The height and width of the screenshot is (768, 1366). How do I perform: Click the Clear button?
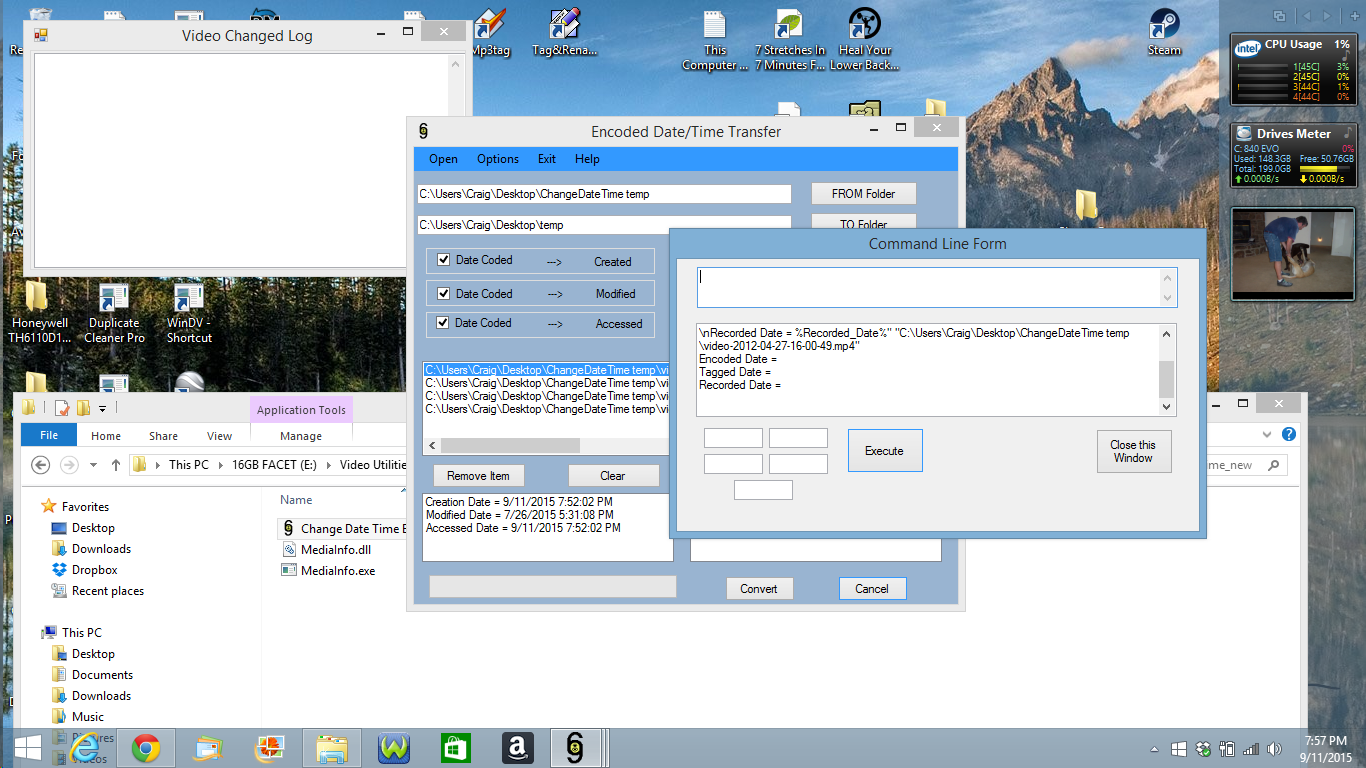pos(613,476)
